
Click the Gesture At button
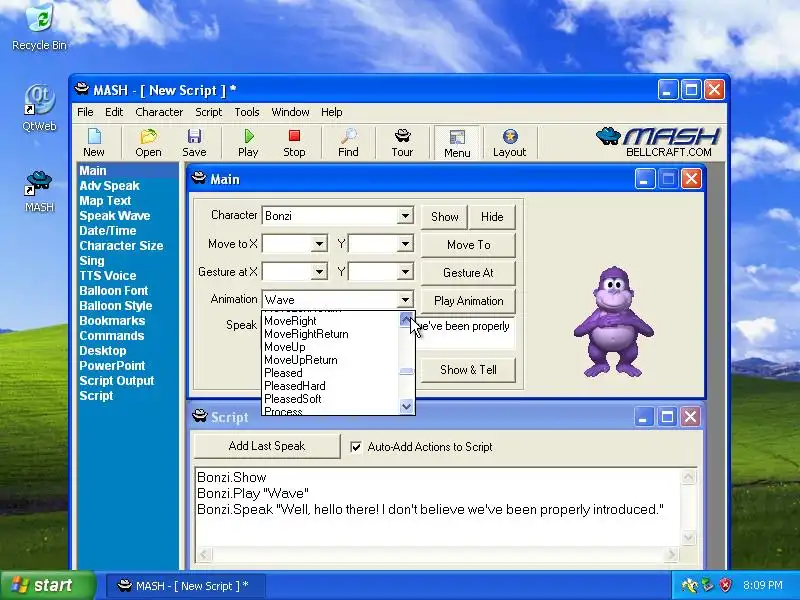coord(468,273)
